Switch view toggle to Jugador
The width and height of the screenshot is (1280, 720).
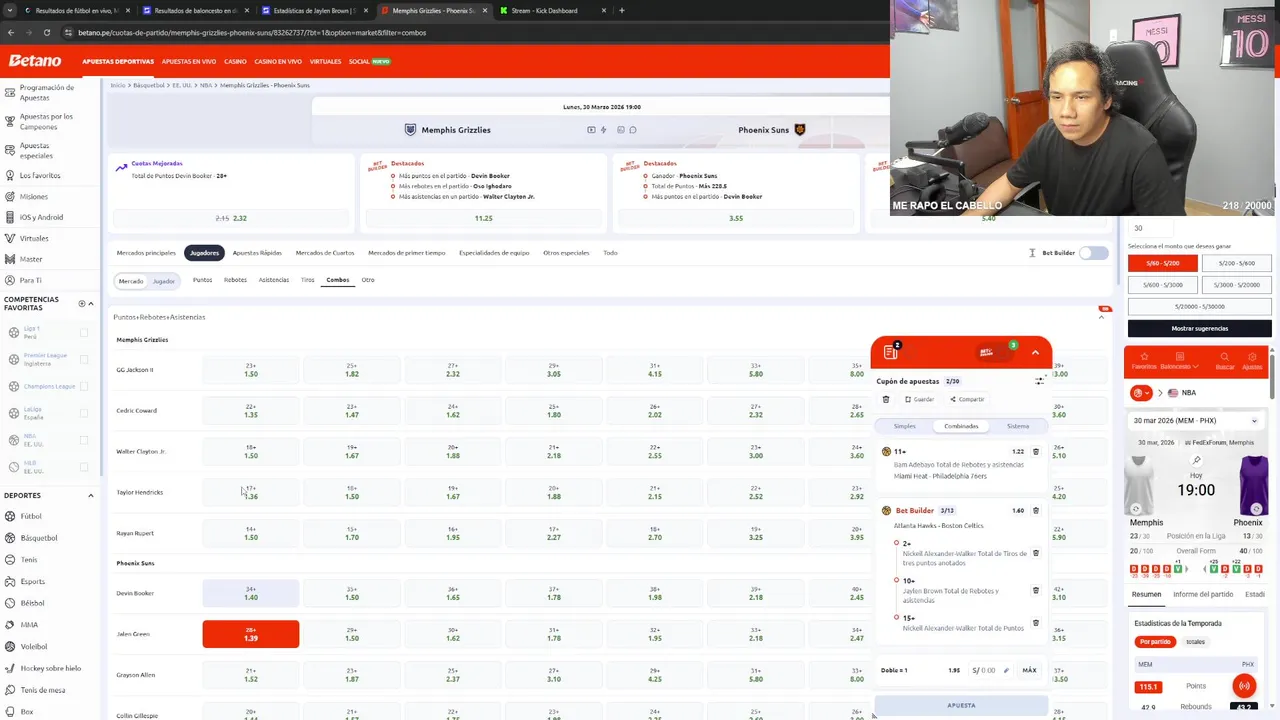tap(164, 281)
